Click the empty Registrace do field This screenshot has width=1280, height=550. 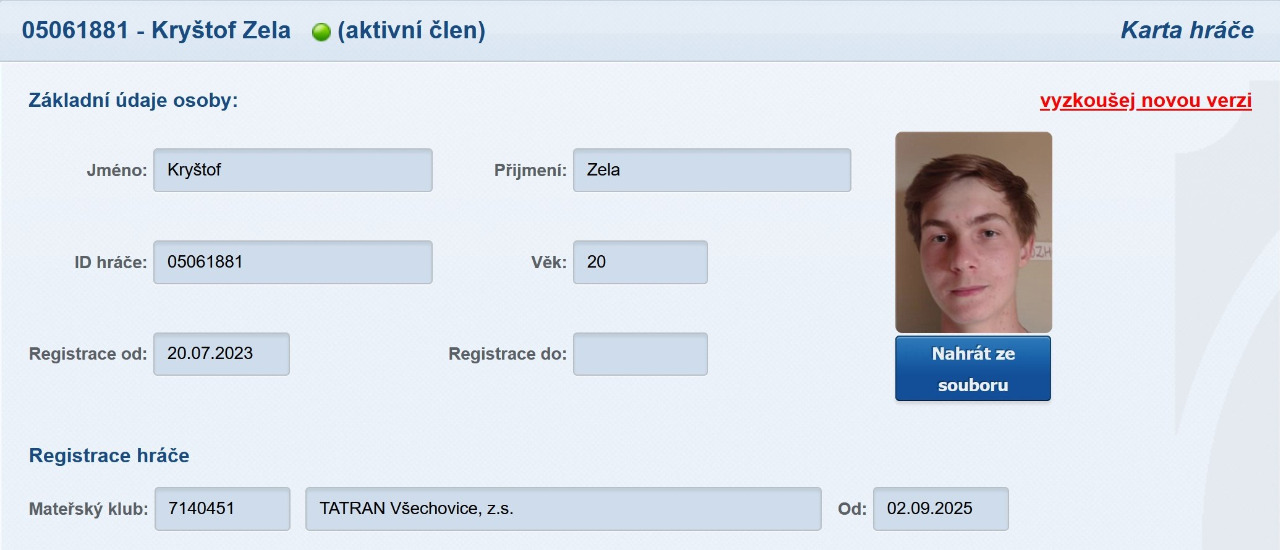[640, 354]
